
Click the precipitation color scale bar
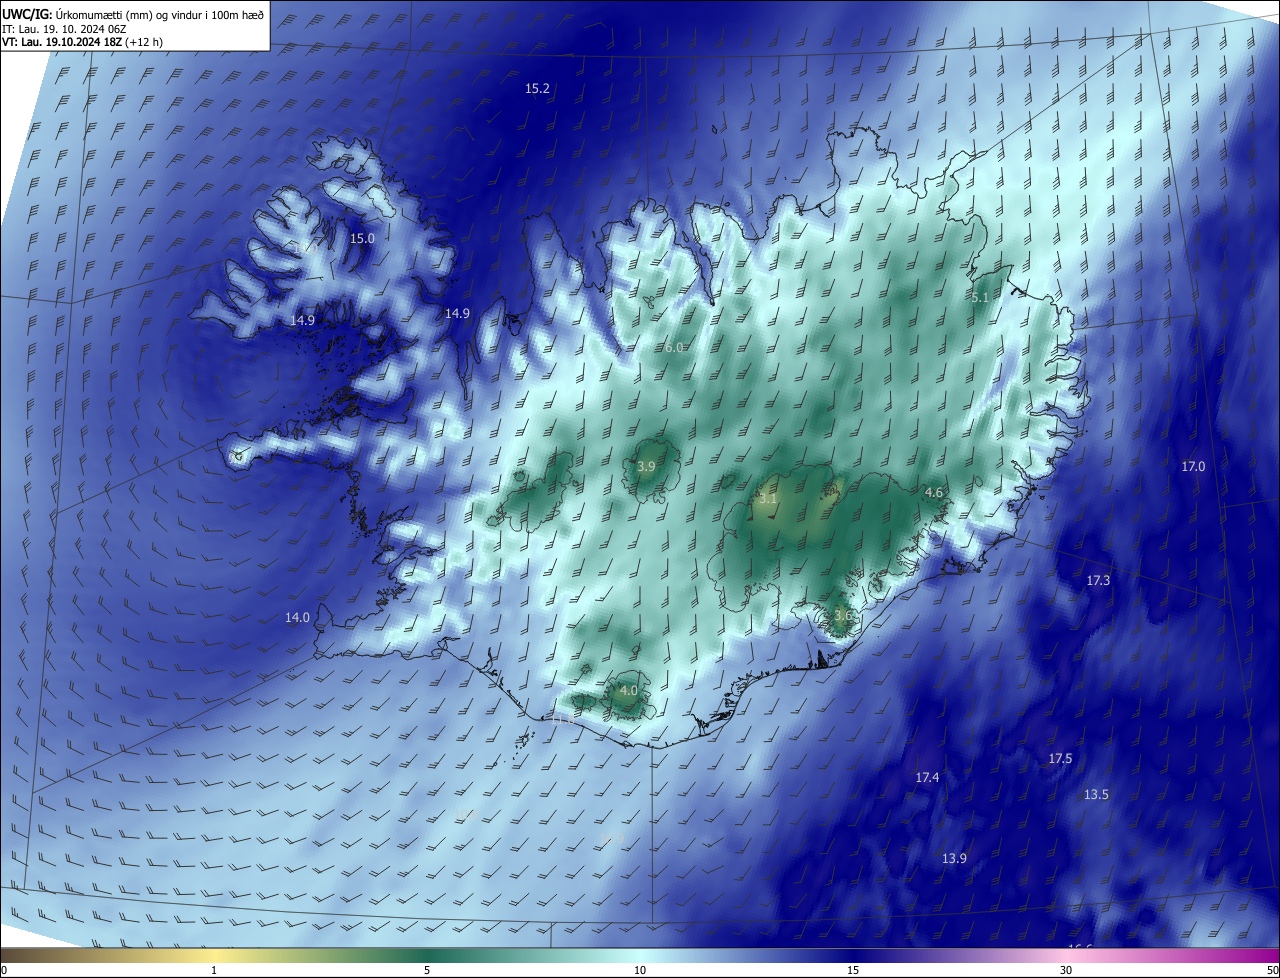tap(640, 955)
